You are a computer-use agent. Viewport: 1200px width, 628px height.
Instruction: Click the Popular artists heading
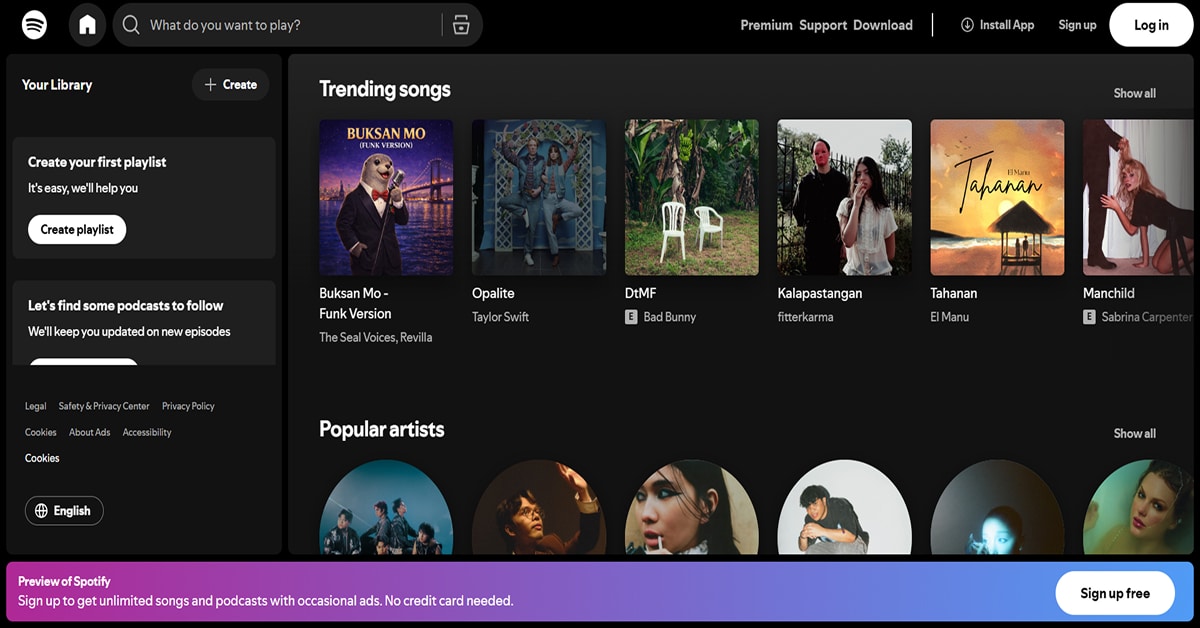382,429
